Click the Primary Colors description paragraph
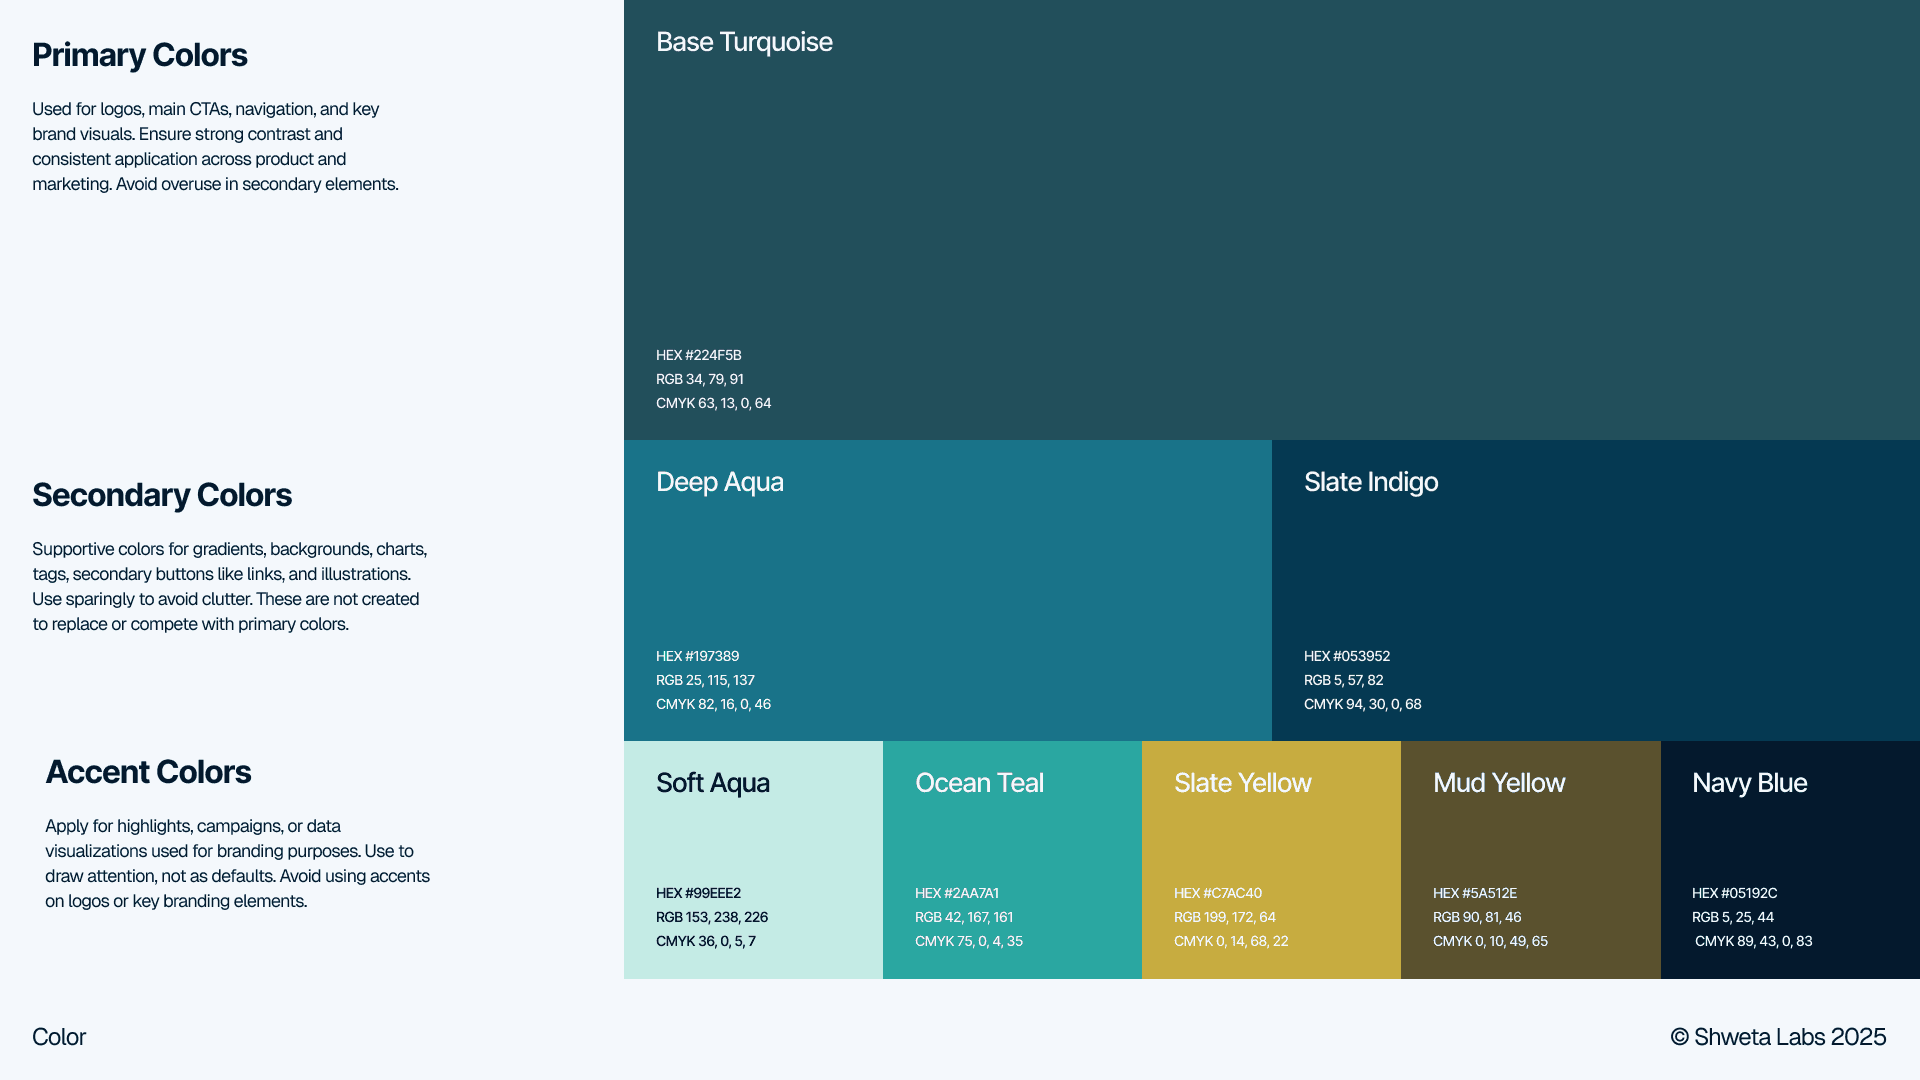This screenshot has height=1080, width=1920. pyautogui.click(x=215, y=146)
